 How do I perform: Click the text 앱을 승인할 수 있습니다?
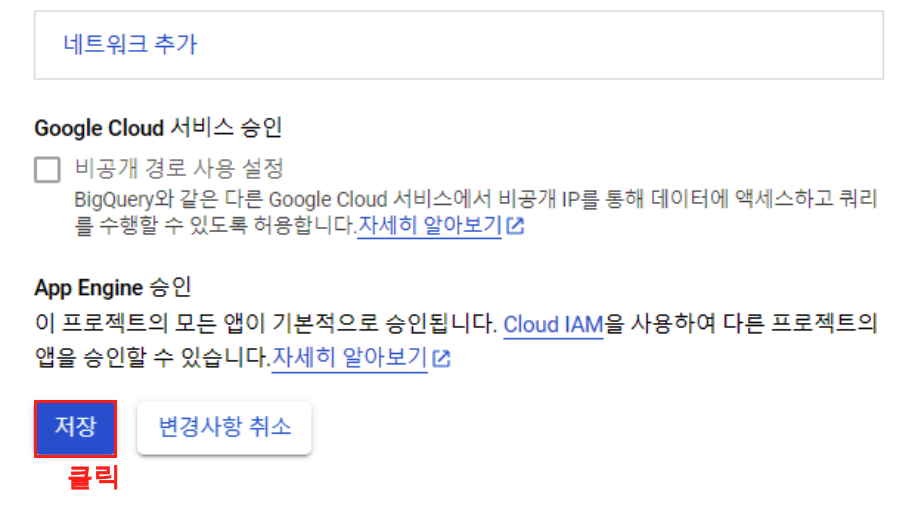click(x=152, y=358)
